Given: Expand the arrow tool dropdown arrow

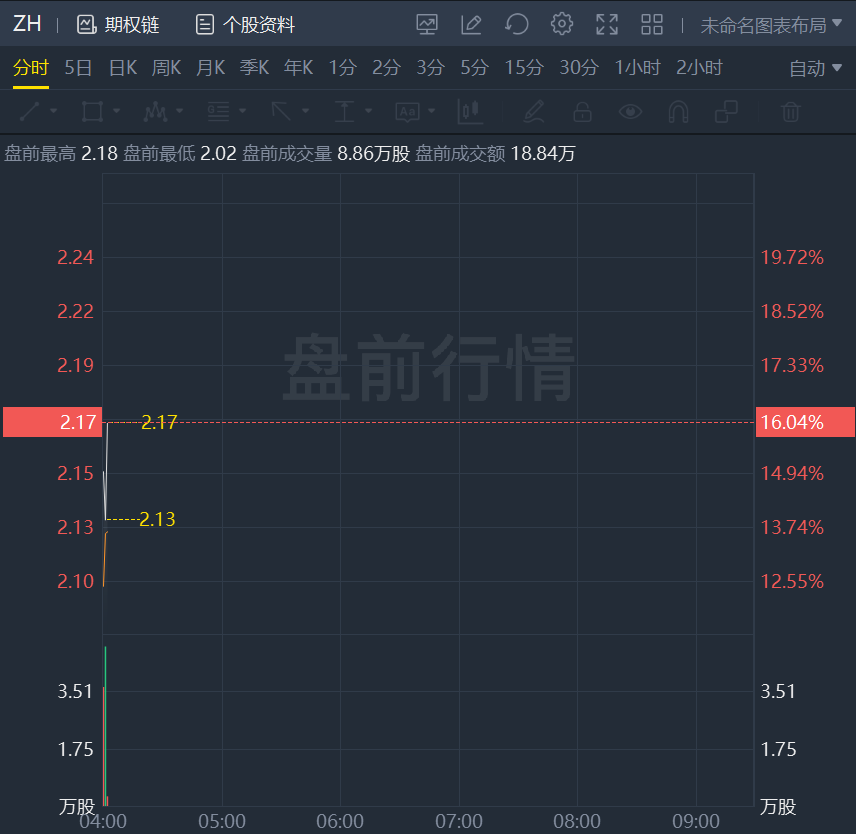Looking at the screenshot, I should 306,111.
